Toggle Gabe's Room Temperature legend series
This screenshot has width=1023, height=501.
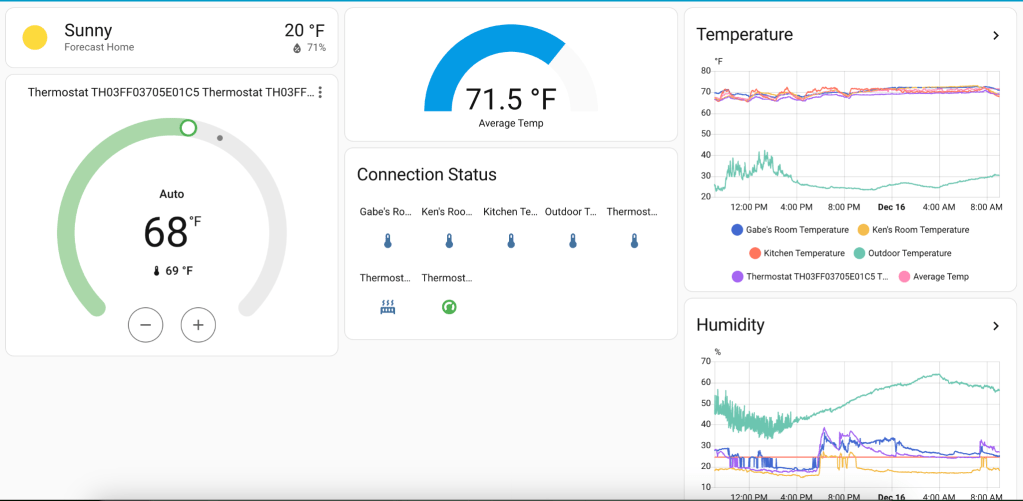(790, 230)
